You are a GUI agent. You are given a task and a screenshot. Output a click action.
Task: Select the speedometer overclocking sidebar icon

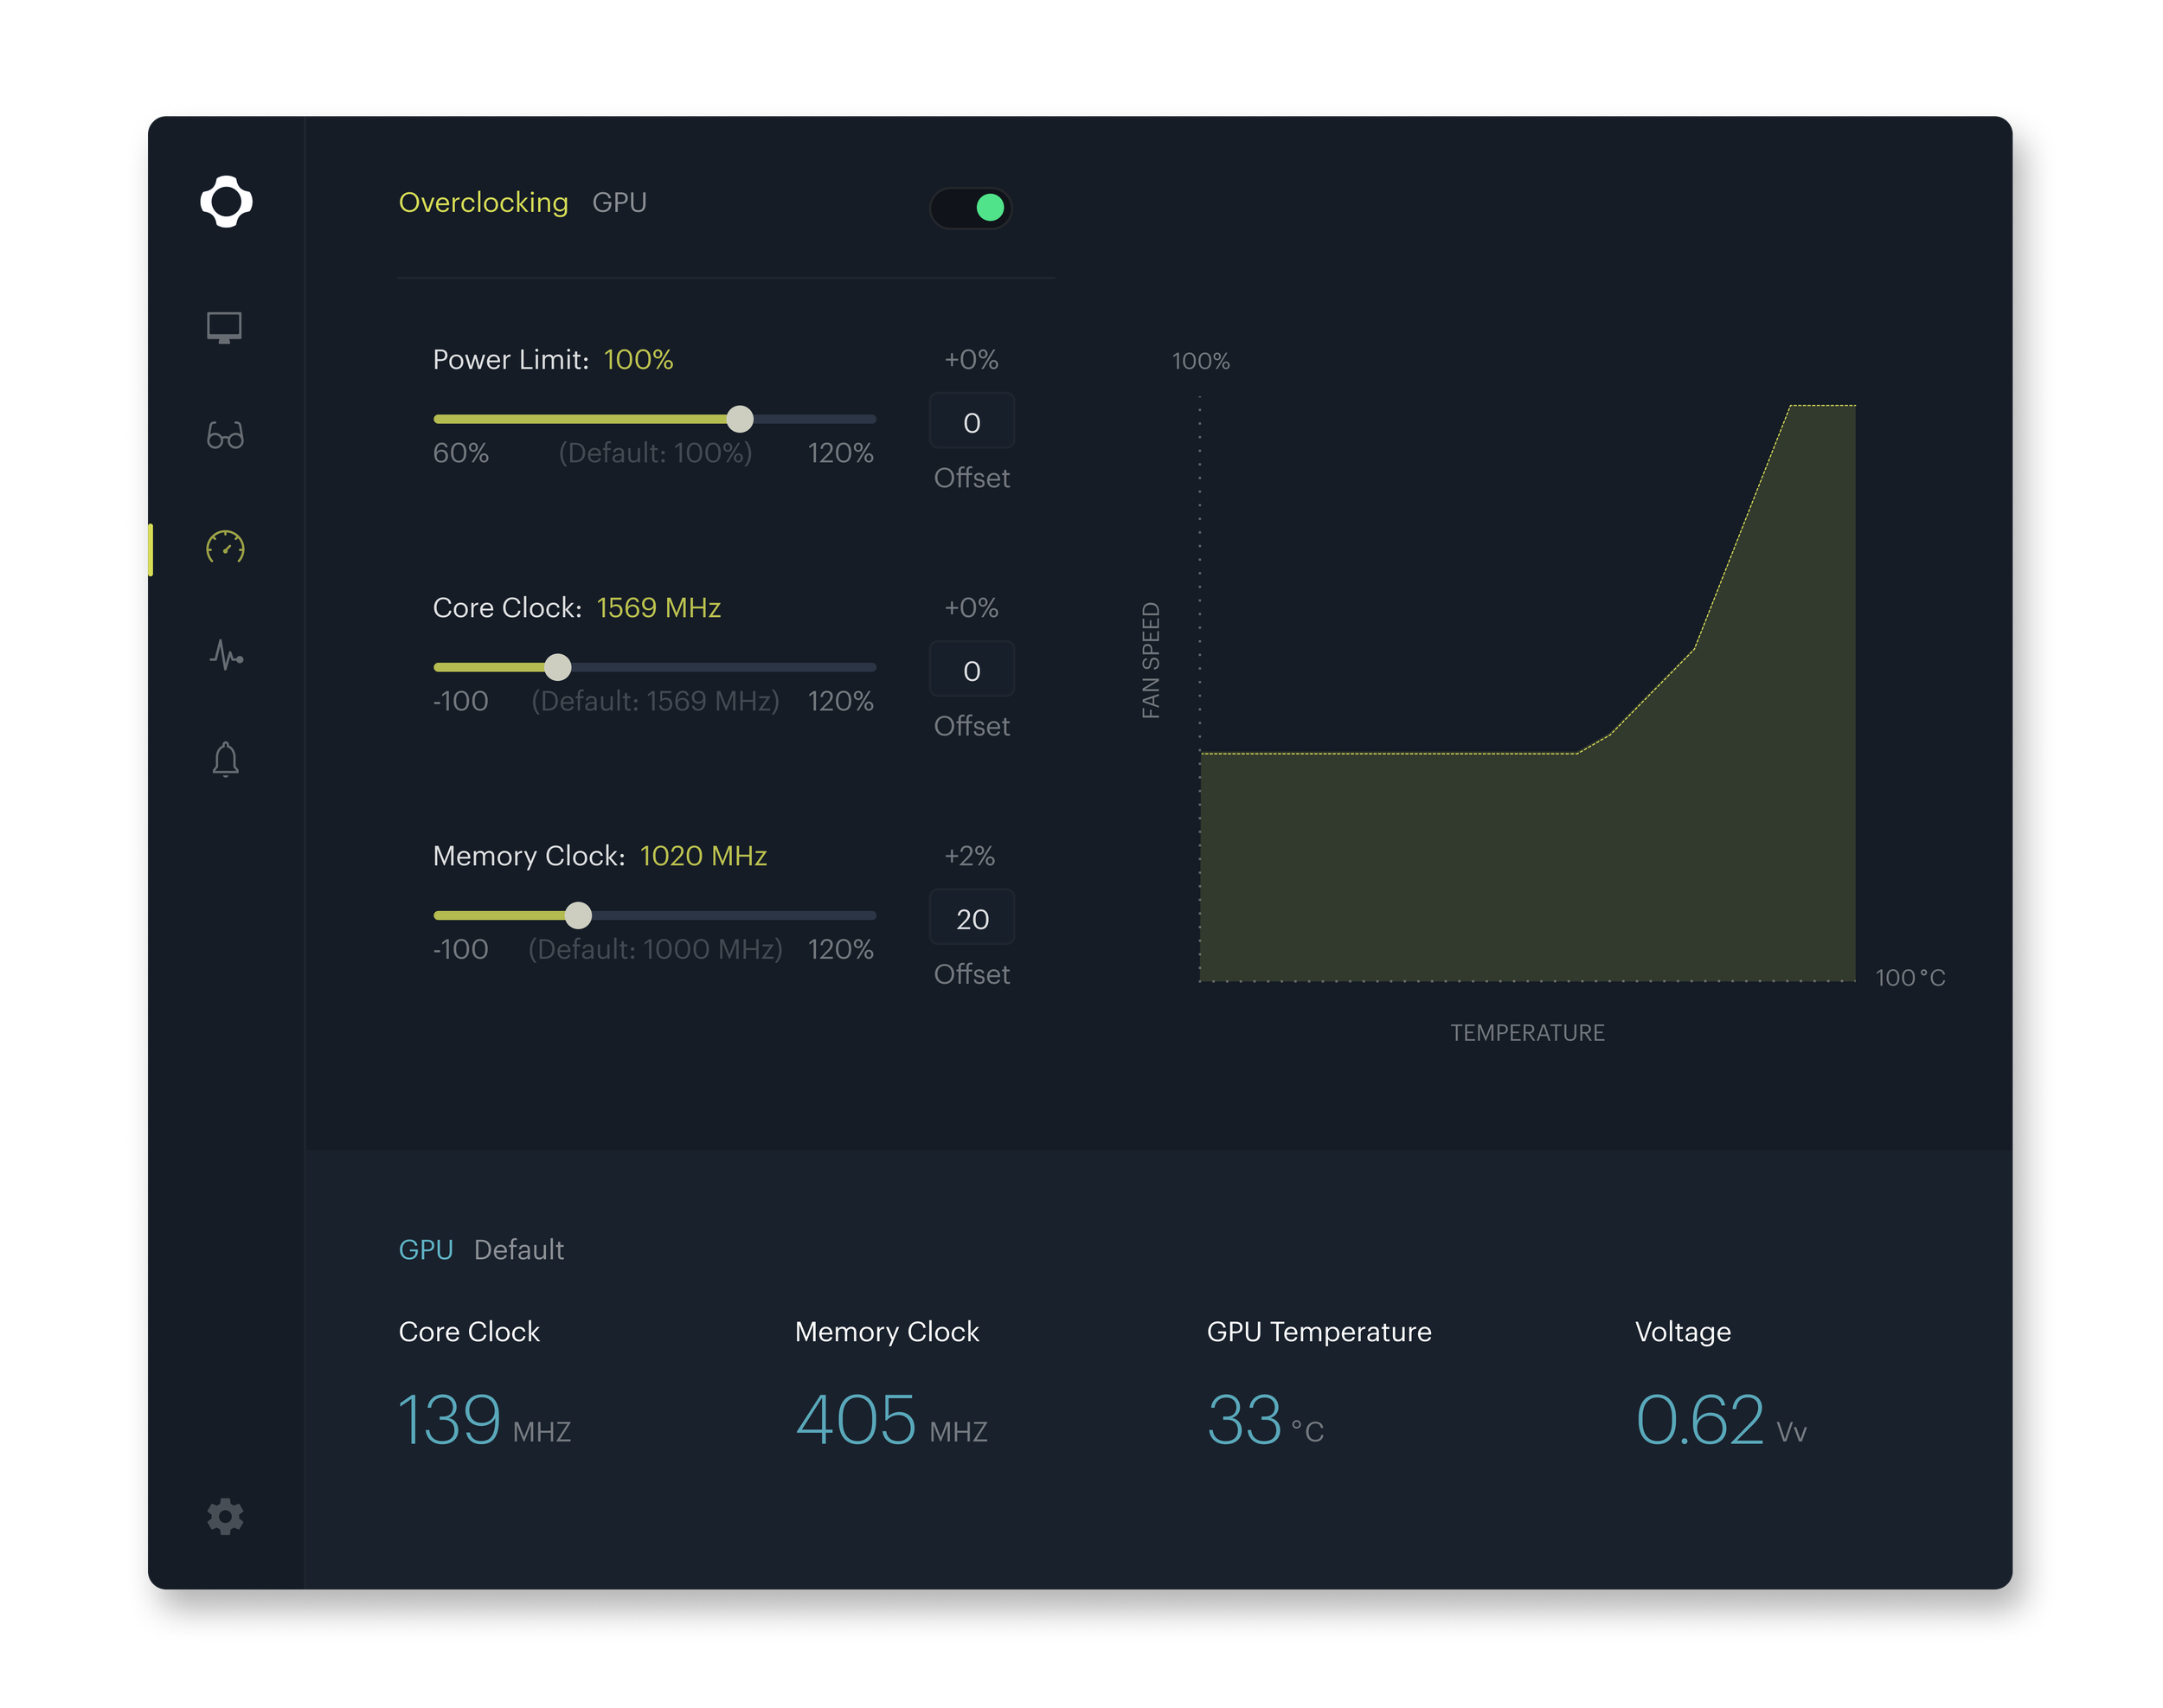point(225,547)
